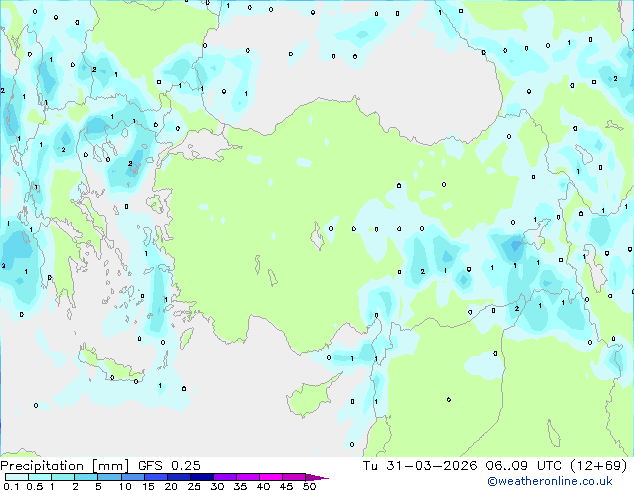Image resolution: width=634 pixels, height=490 pixels.
Task: Click the time range "06..09 UTC"
Action: click(x=524, y=466)
